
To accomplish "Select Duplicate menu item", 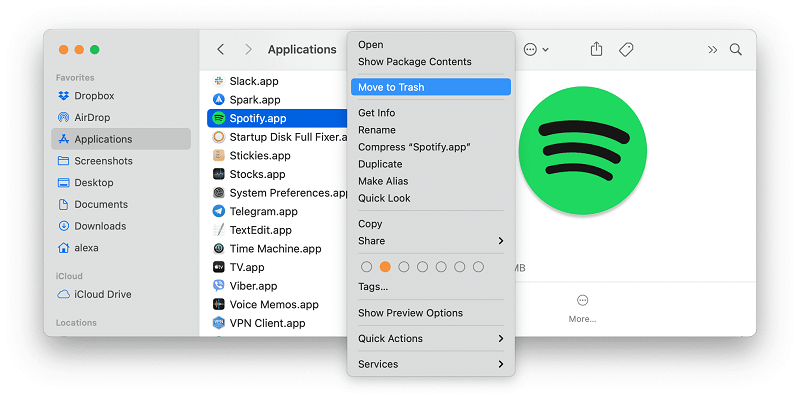I will [x=431, y=164].
